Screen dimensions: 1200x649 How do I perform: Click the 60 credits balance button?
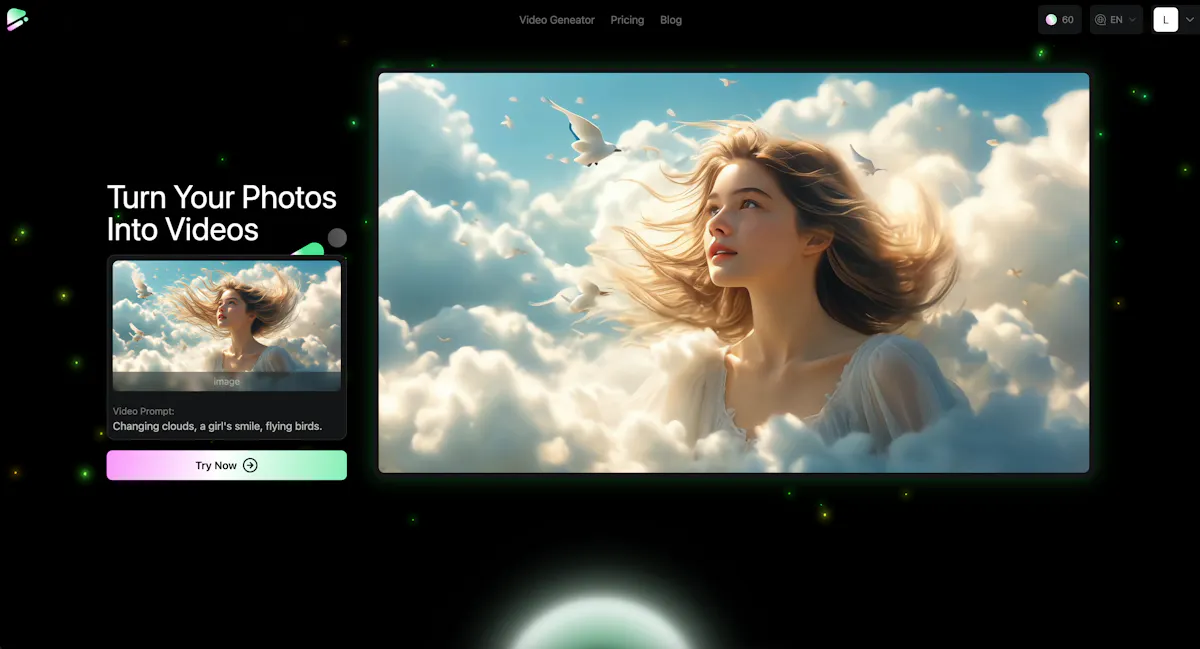tap(1060, 20)
